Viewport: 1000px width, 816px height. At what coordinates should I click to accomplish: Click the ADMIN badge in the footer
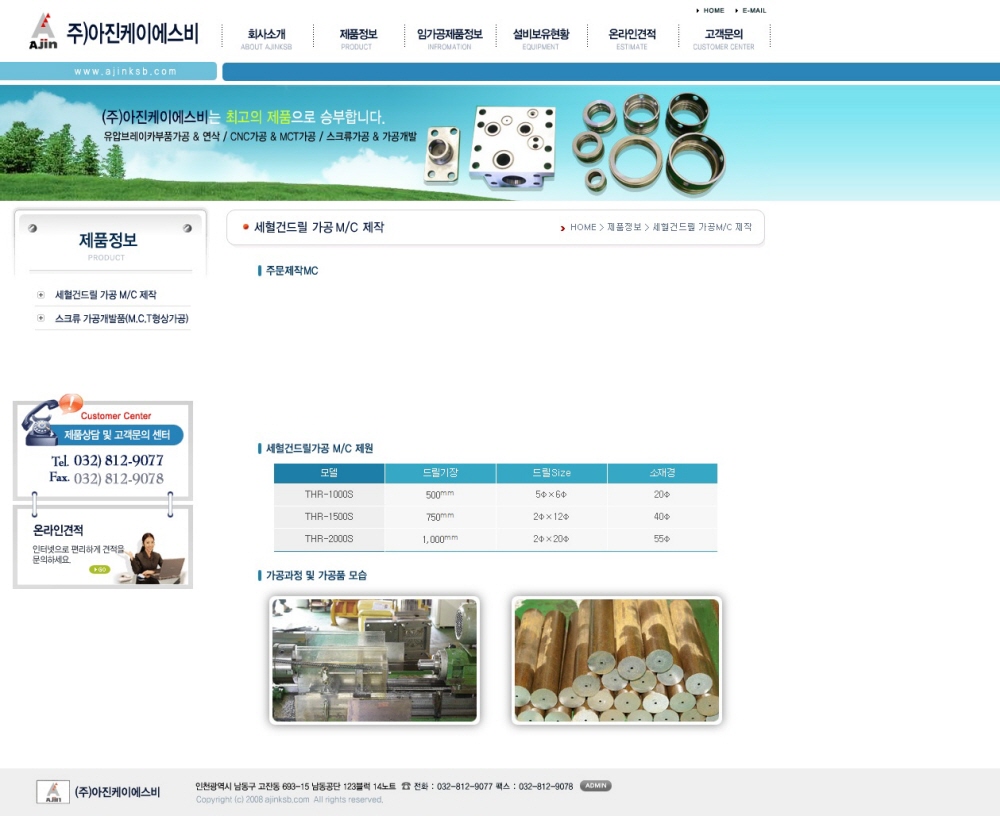(595, 786)
